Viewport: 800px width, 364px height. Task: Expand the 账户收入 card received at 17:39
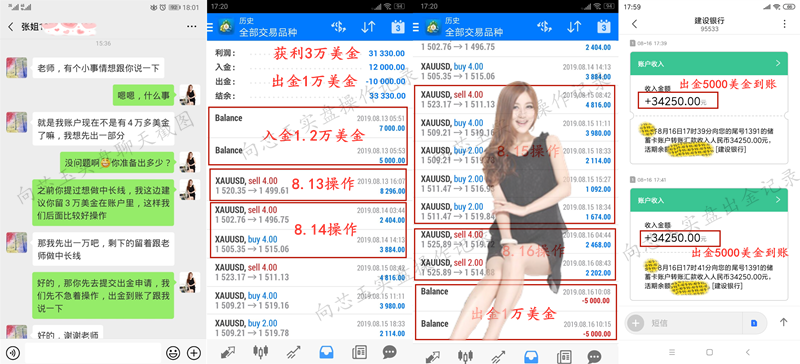coord(708,64)
